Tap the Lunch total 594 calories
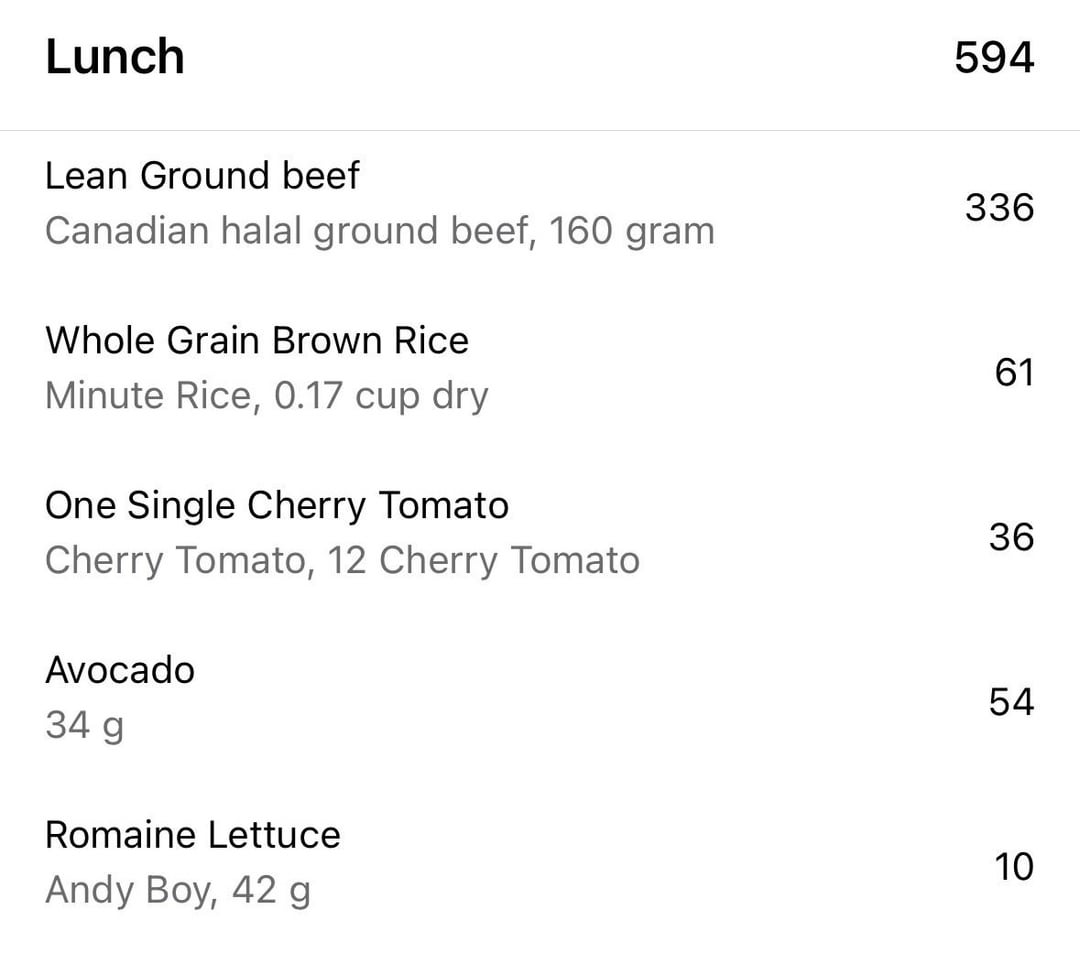This screenshot has height=953, width=1080. point(994,57)
